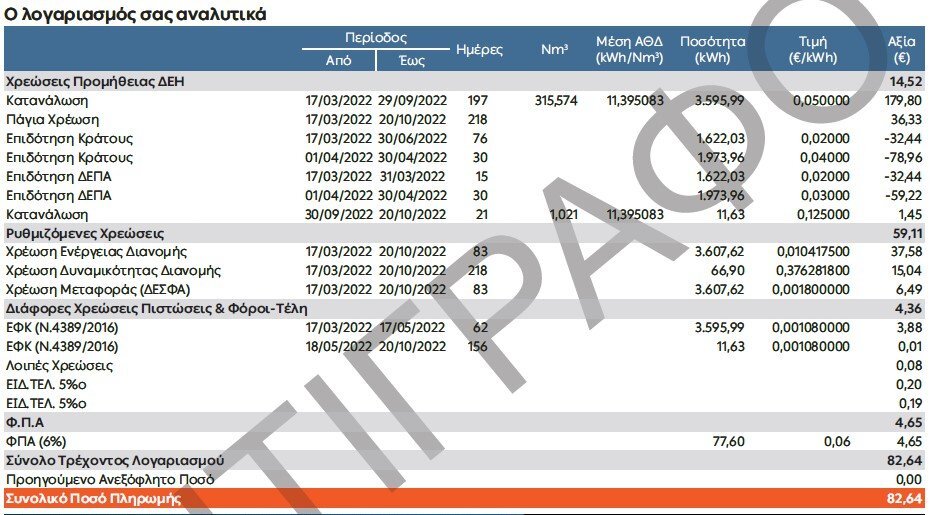Image resolution: width=943 pixels, height=515 pixels.
Task: Click the value 315,574 in the Nm³ column
Action: coord(556,100)
